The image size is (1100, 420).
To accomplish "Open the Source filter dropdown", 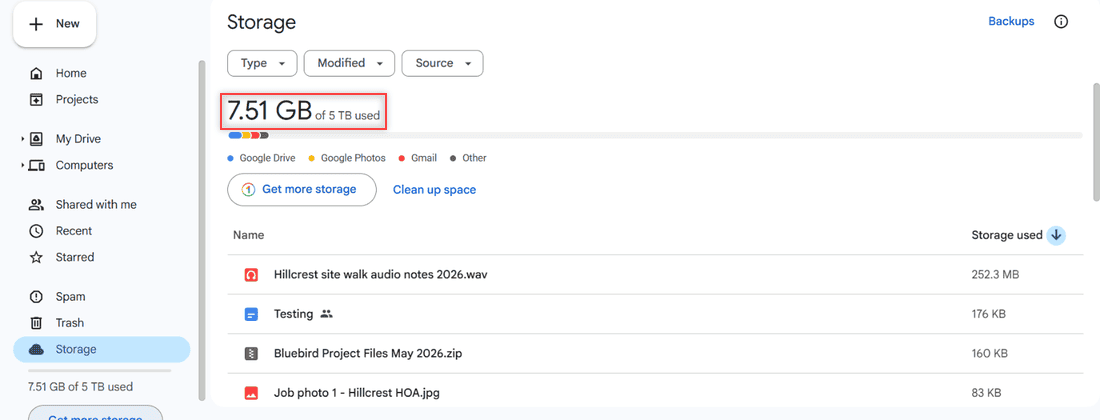I will 442,63.
